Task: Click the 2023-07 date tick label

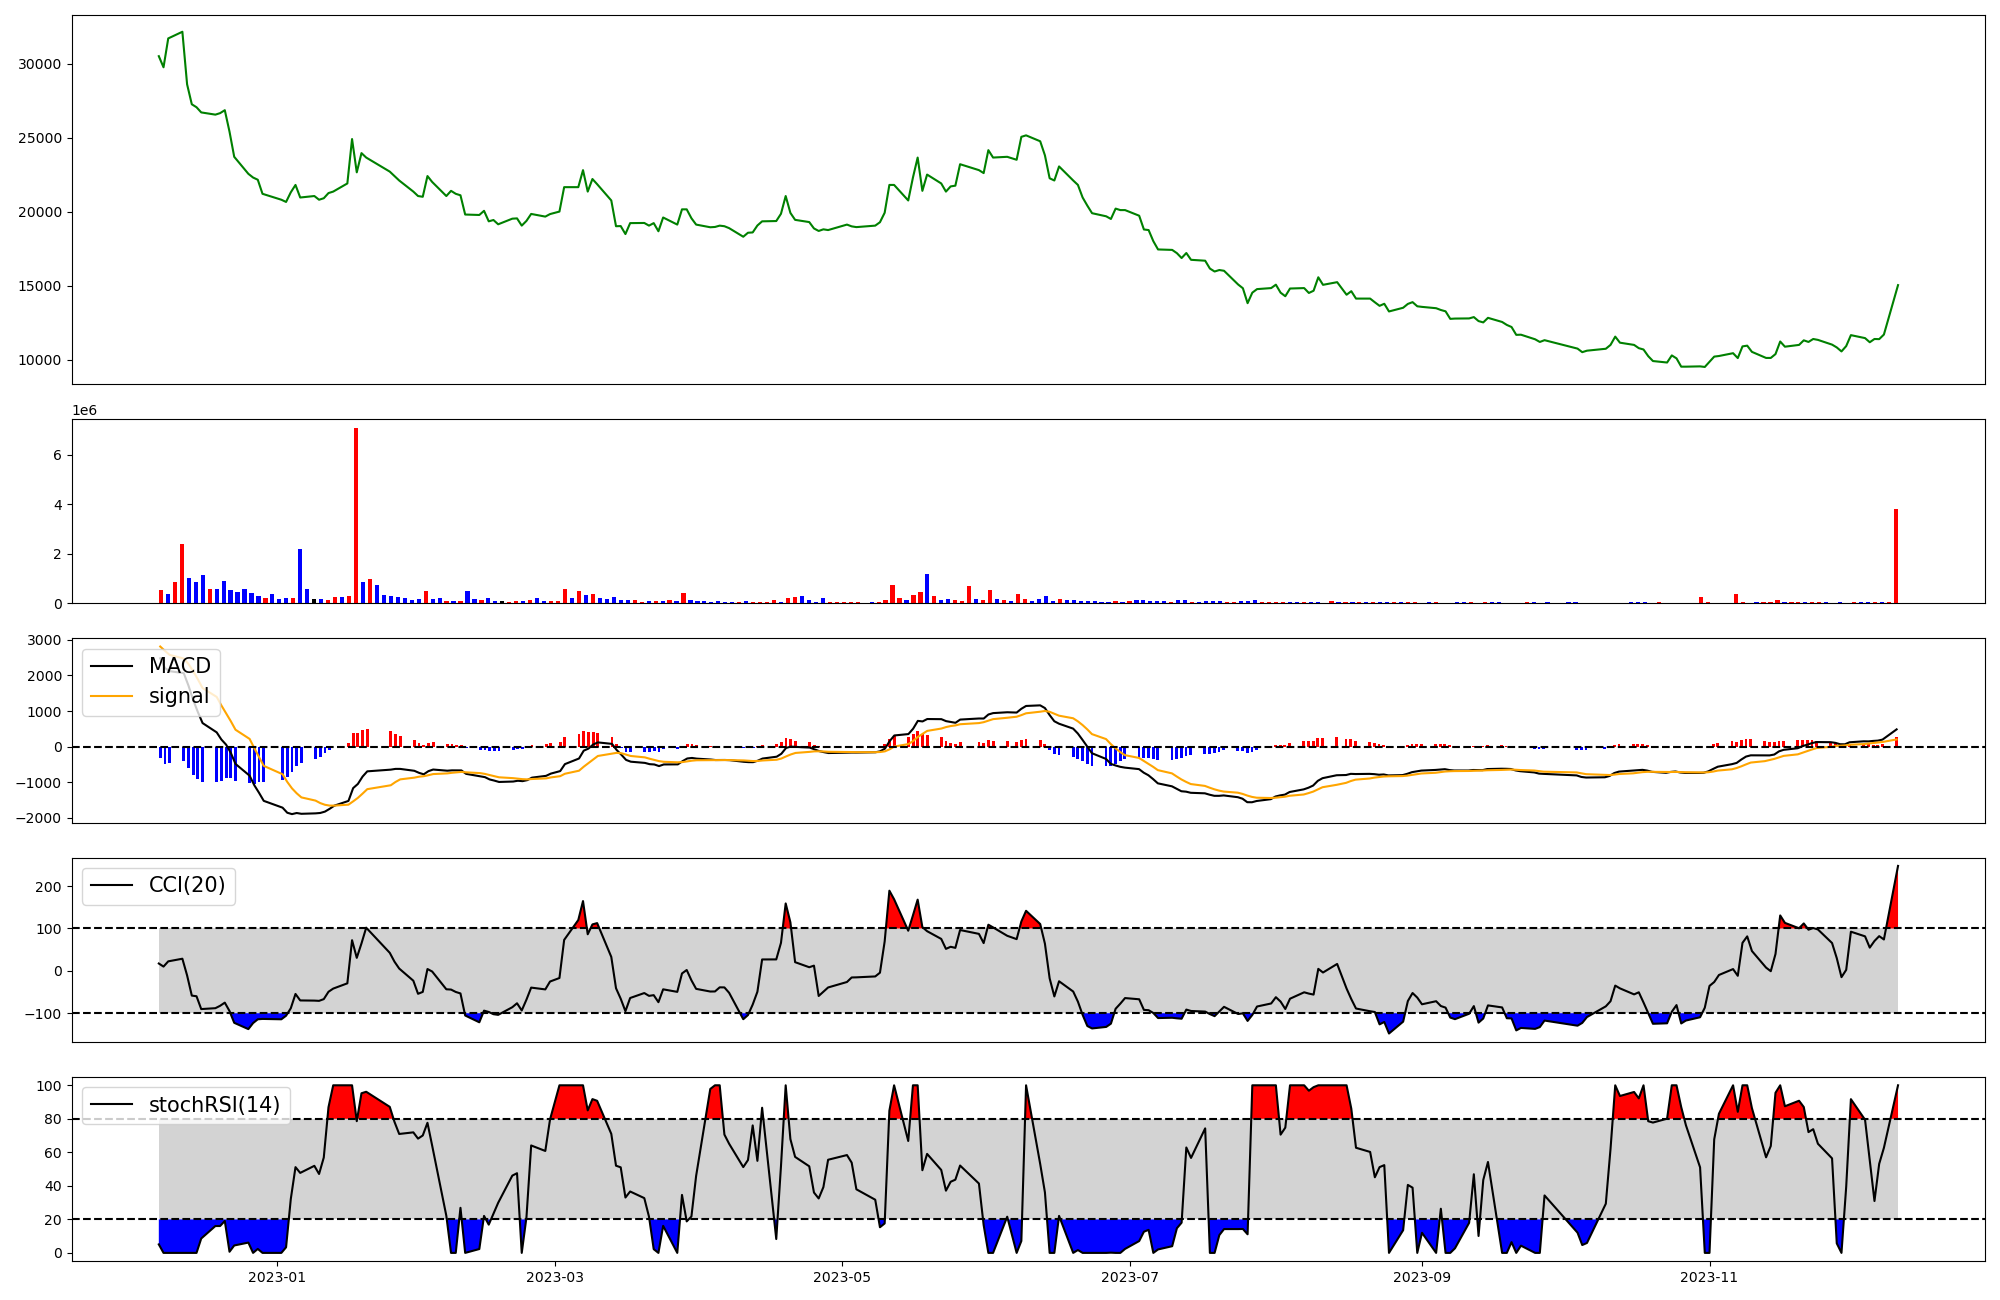Action: click(1130, 1277)
